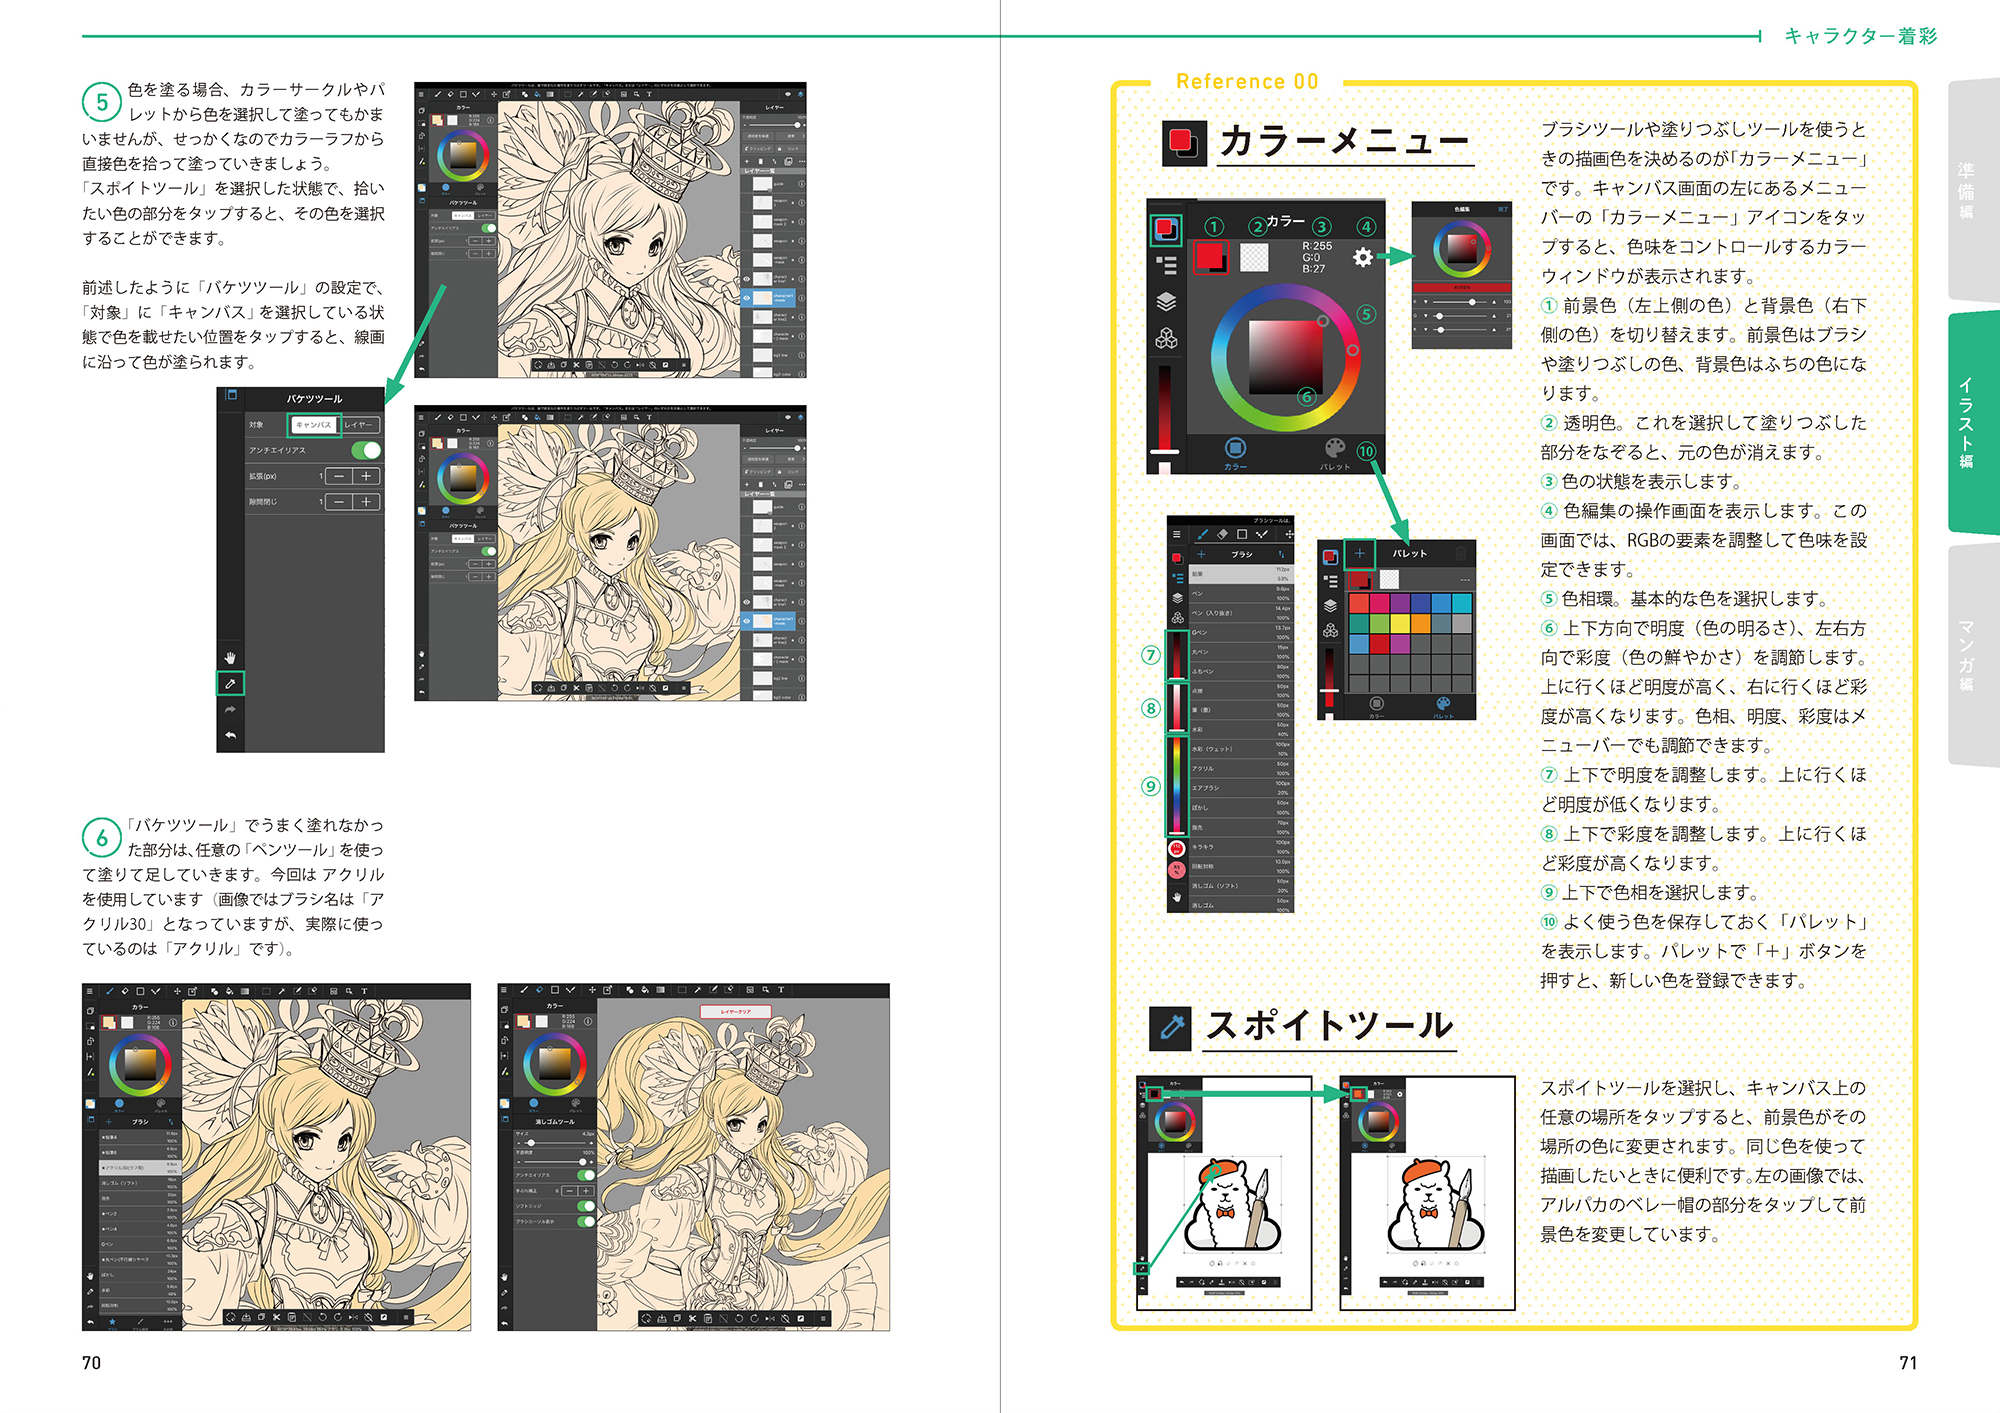Select the eraser tool in brush panel toolbar

pos(1222,534)
